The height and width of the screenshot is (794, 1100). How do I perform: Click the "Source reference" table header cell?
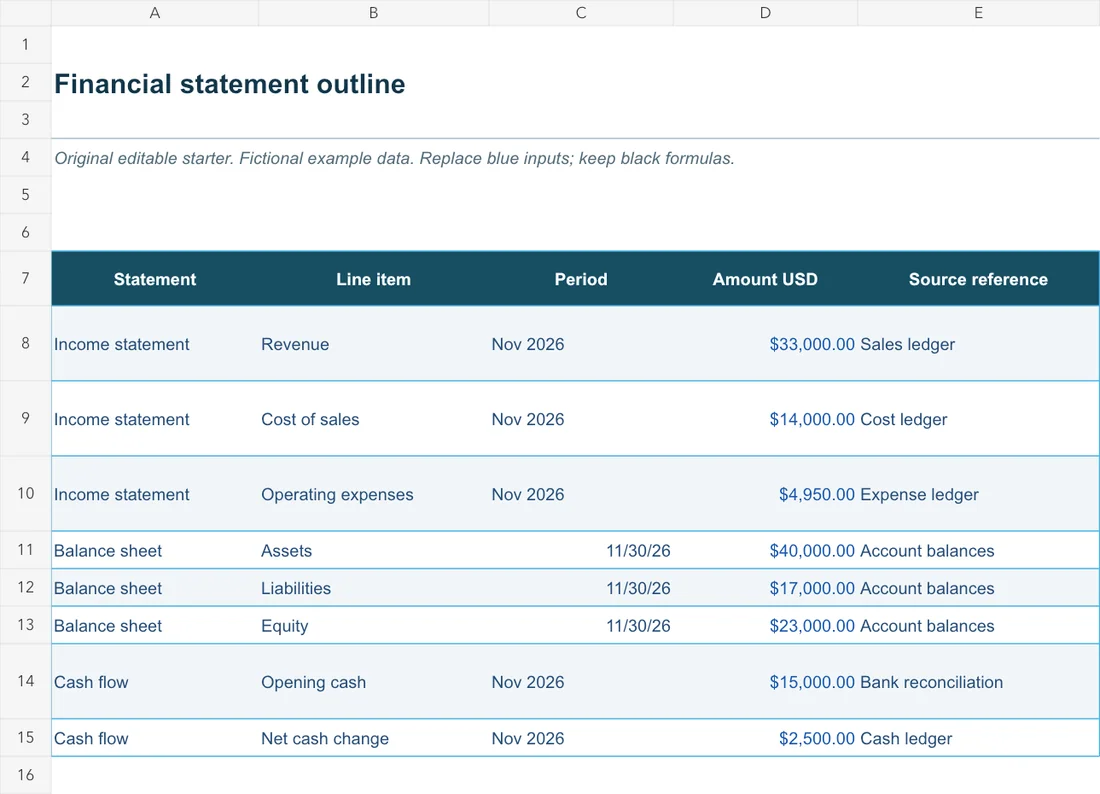(979, 279)
